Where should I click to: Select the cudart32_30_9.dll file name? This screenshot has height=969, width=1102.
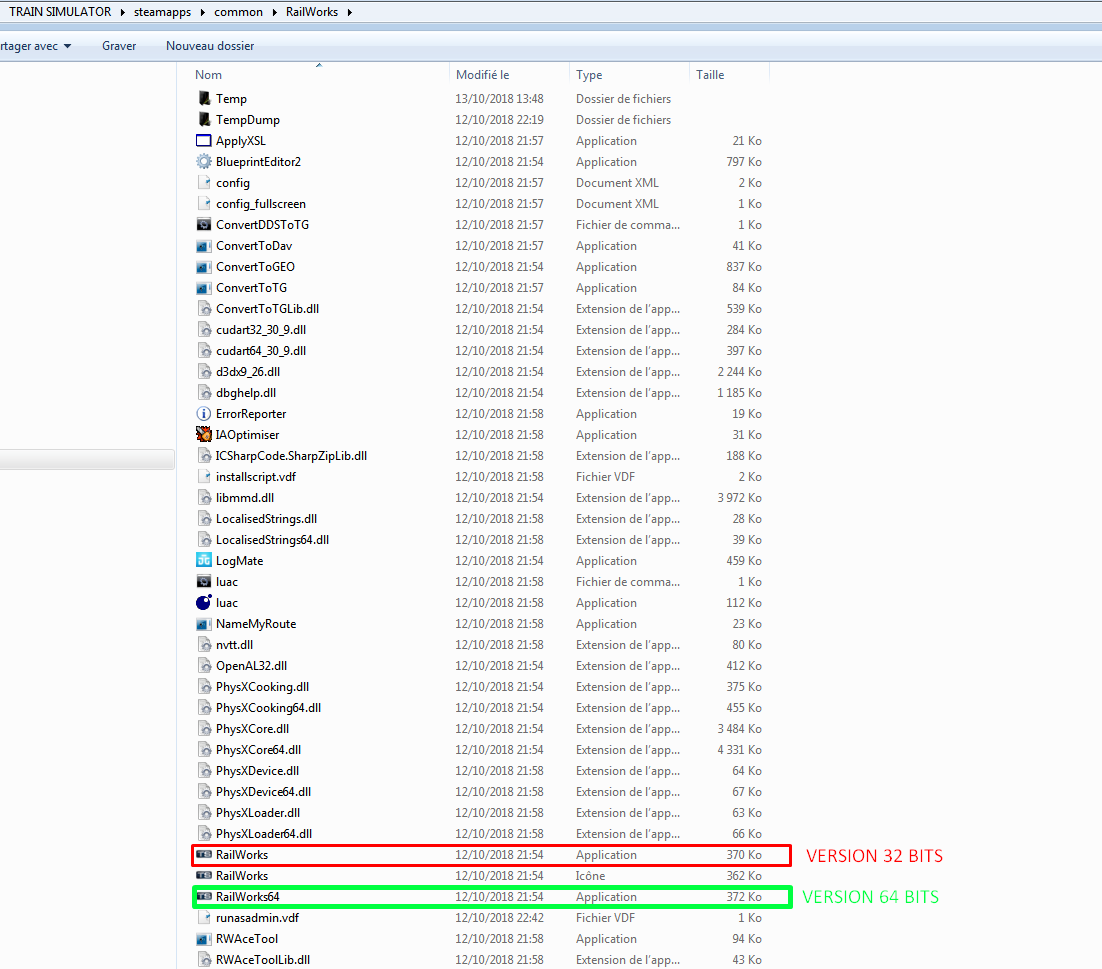tap(261, 330)
